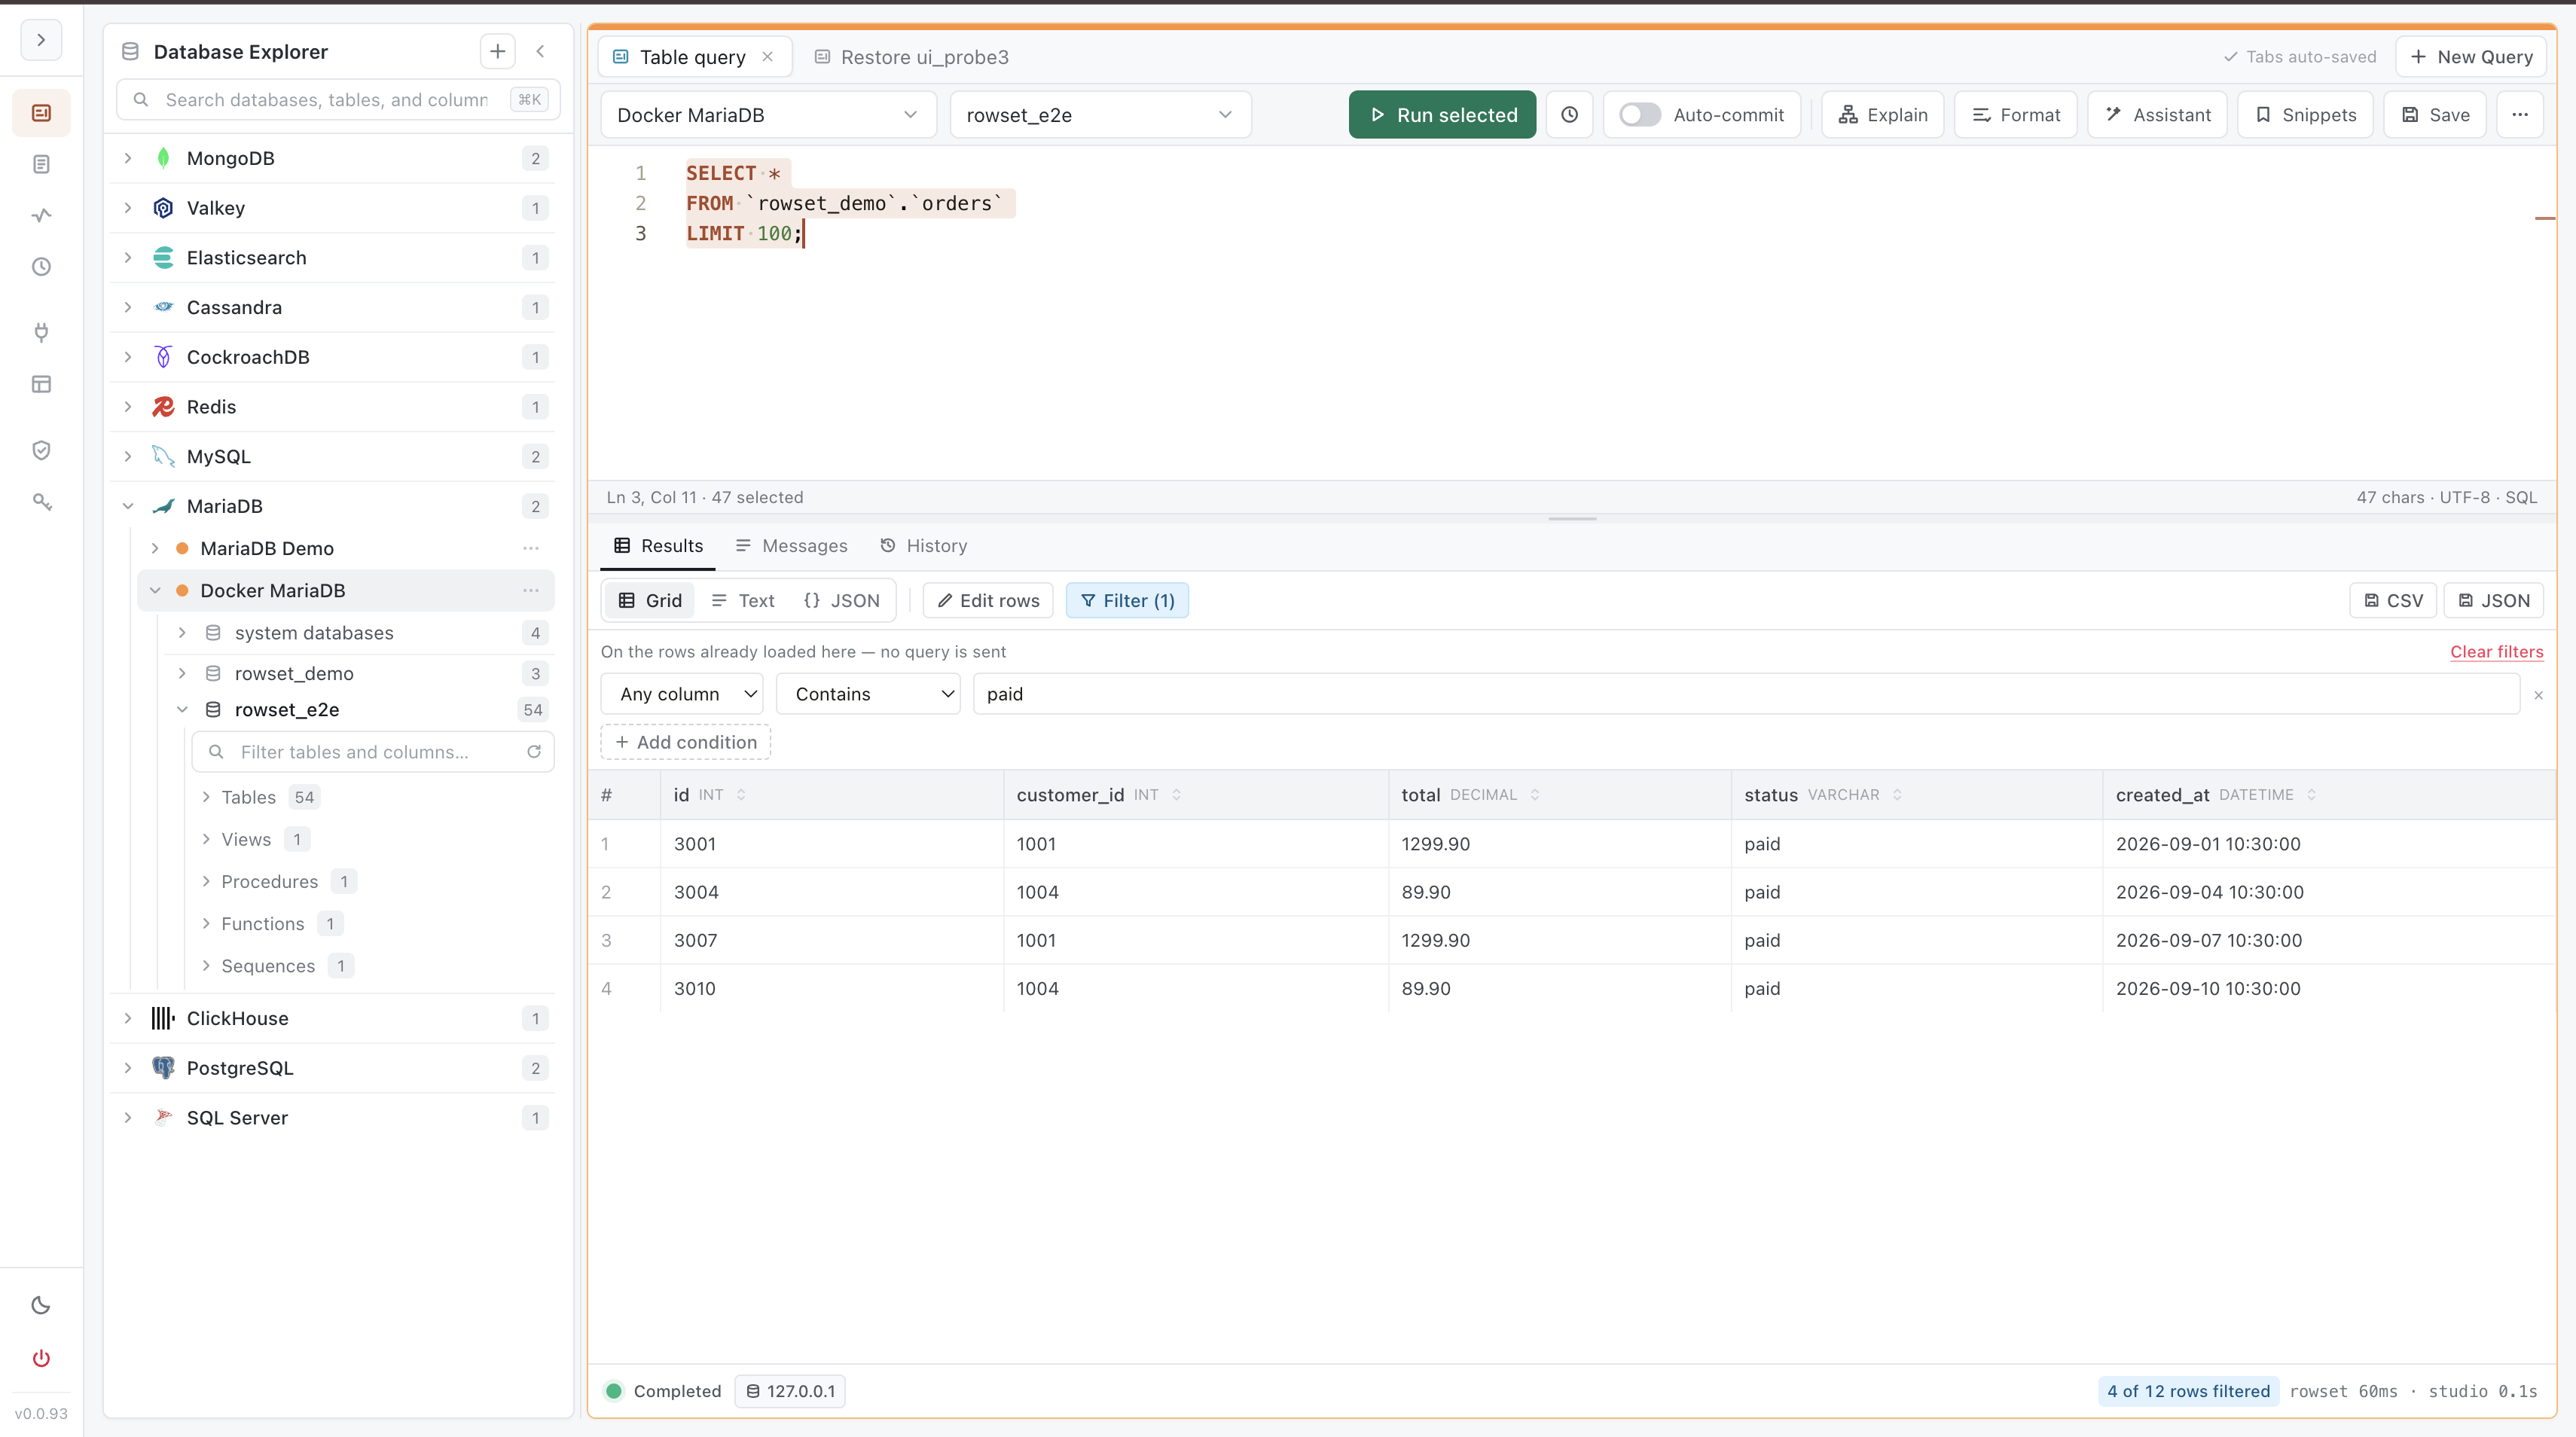Image resolution: width=2576 pixels, height=1437 pixels.
Task: Switch results to Grid view
Action: tap(650, 601)
